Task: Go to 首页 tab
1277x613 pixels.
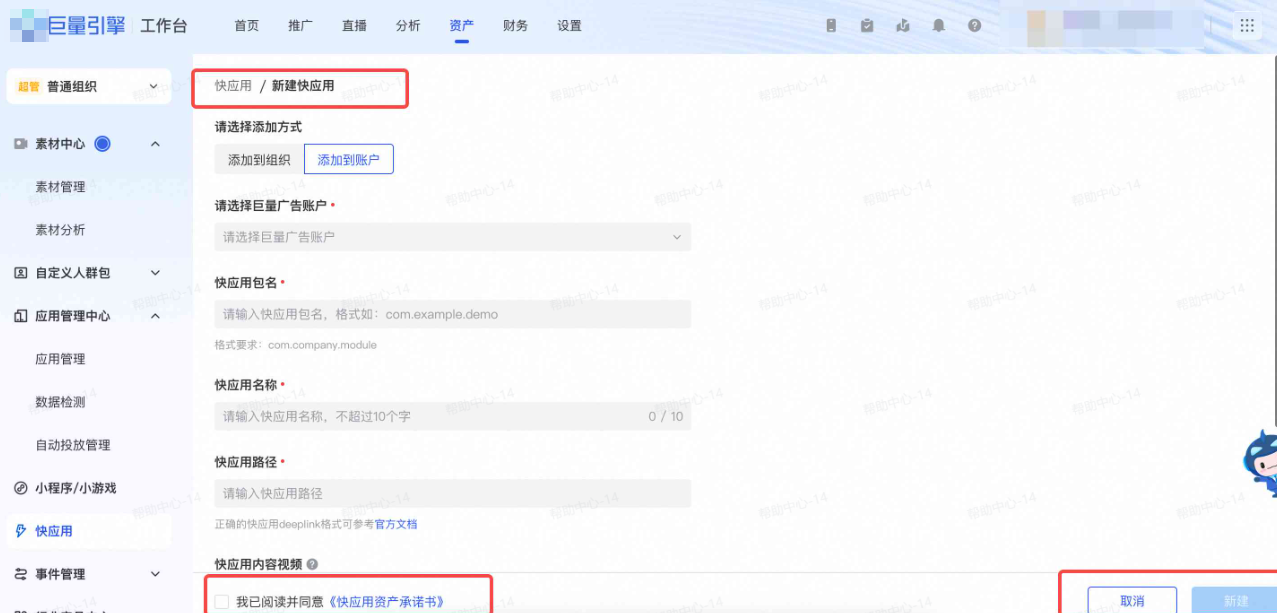Action: click(x=247, y=26)
